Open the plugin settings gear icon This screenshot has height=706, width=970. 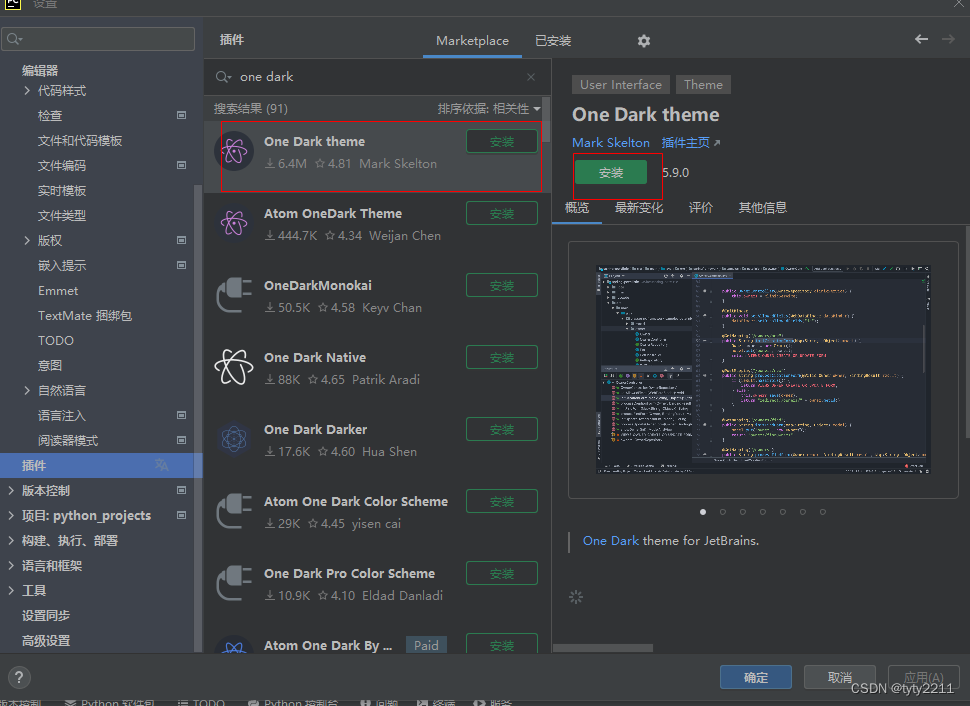click(643, 41)
